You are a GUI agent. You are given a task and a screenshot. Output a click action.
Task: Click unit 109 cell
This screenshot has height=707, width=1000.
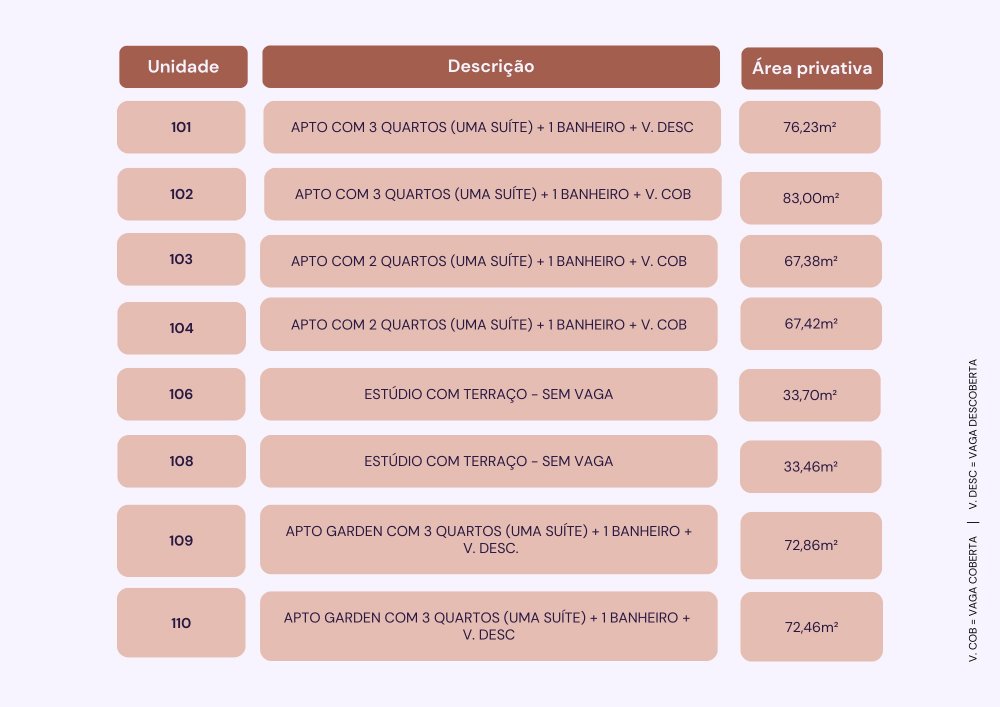[x=181, y=541]
